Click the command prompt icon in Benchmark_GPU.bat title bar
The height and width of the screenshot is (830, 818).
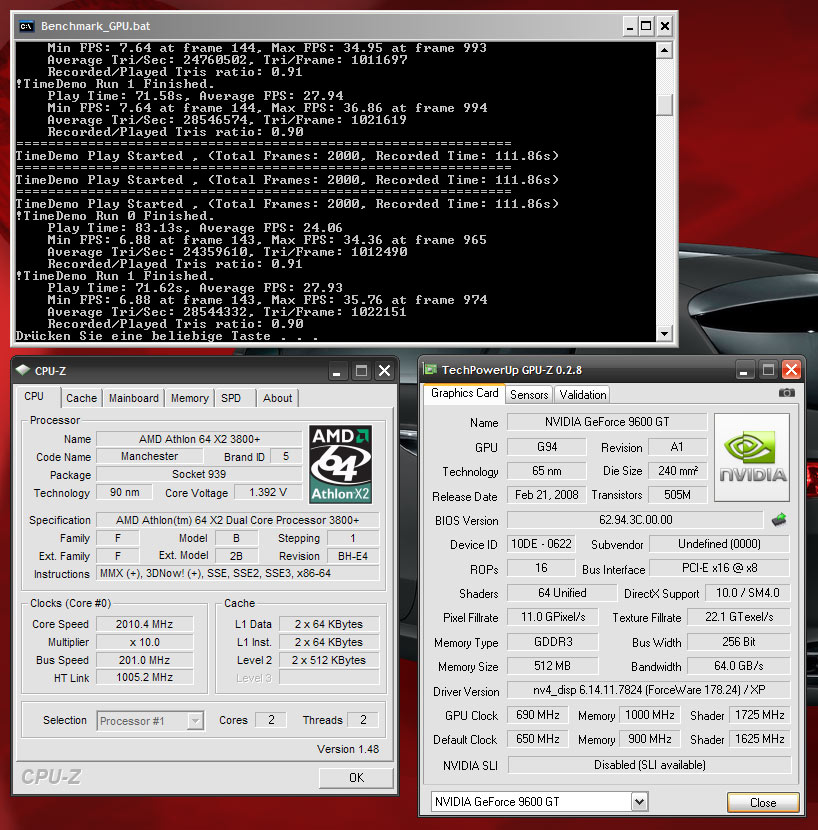coord(26,26)
